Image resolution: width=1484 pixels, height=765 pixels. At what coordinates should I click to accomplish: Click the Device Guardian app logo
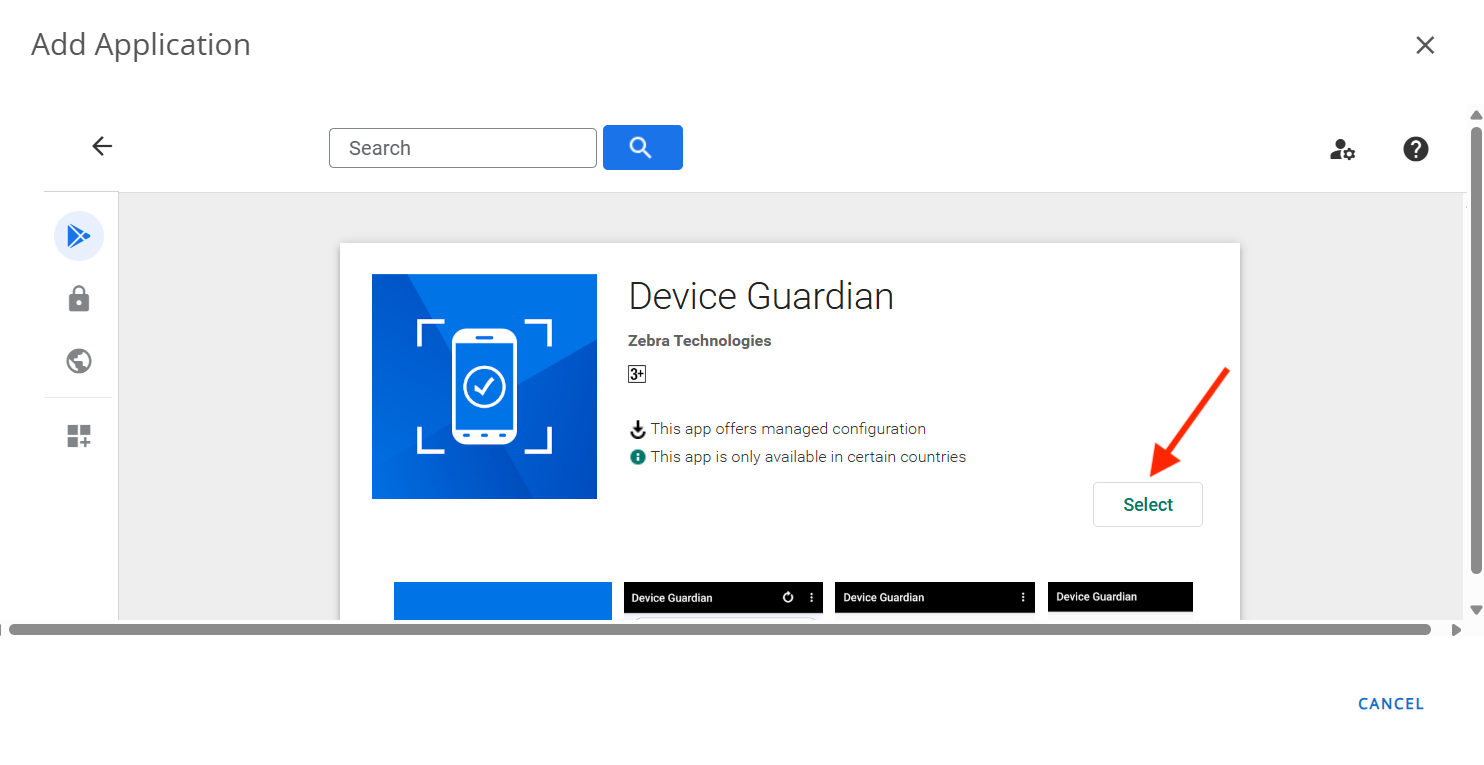point(484,386)
